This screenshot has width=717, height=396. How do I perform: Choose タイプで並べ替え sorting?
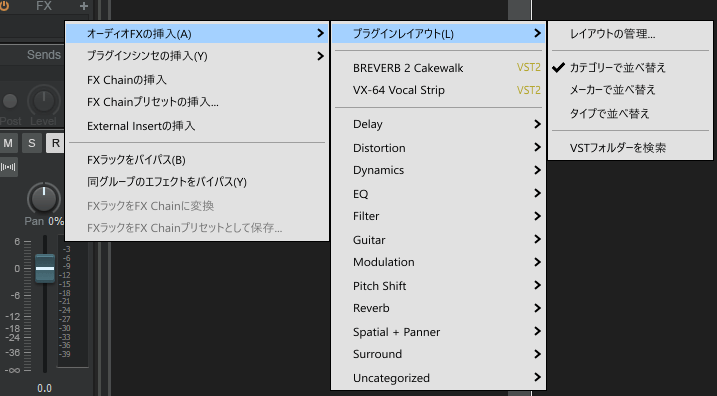pos(630,113)
